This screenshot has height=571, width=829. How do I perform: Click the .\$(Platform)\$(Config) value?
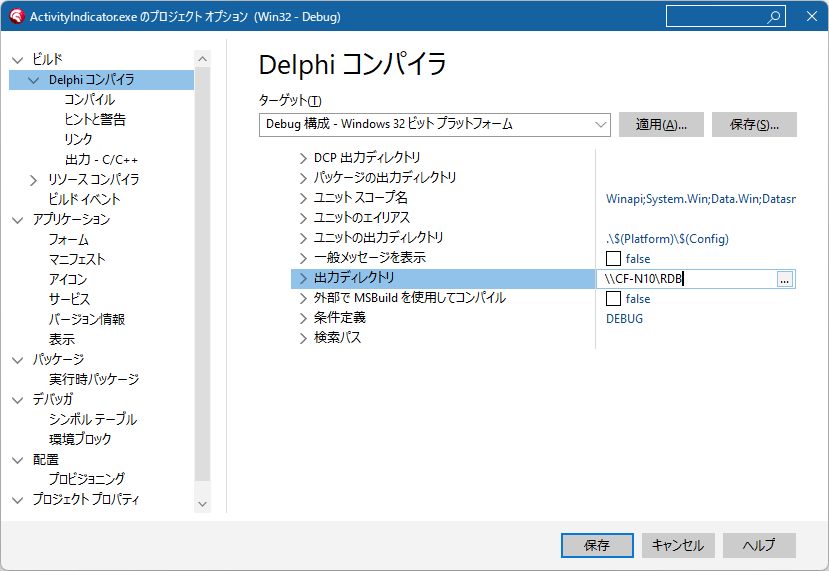[667, 239]
